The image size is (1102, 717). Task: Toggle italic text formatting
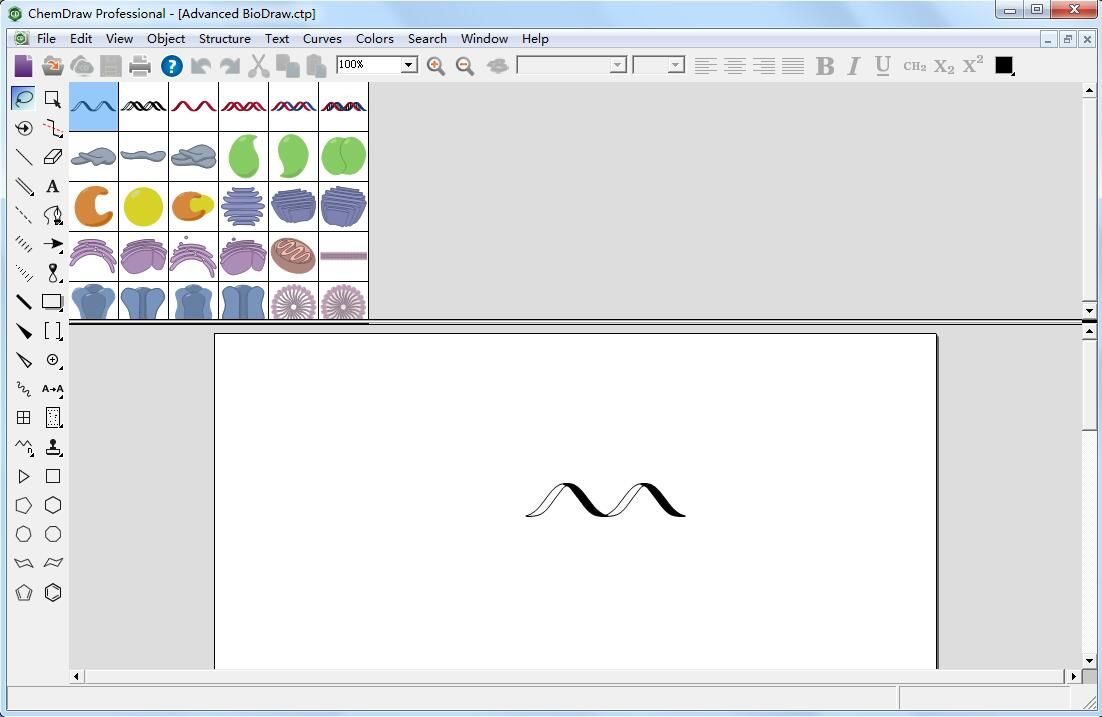[x=852, y=66]
